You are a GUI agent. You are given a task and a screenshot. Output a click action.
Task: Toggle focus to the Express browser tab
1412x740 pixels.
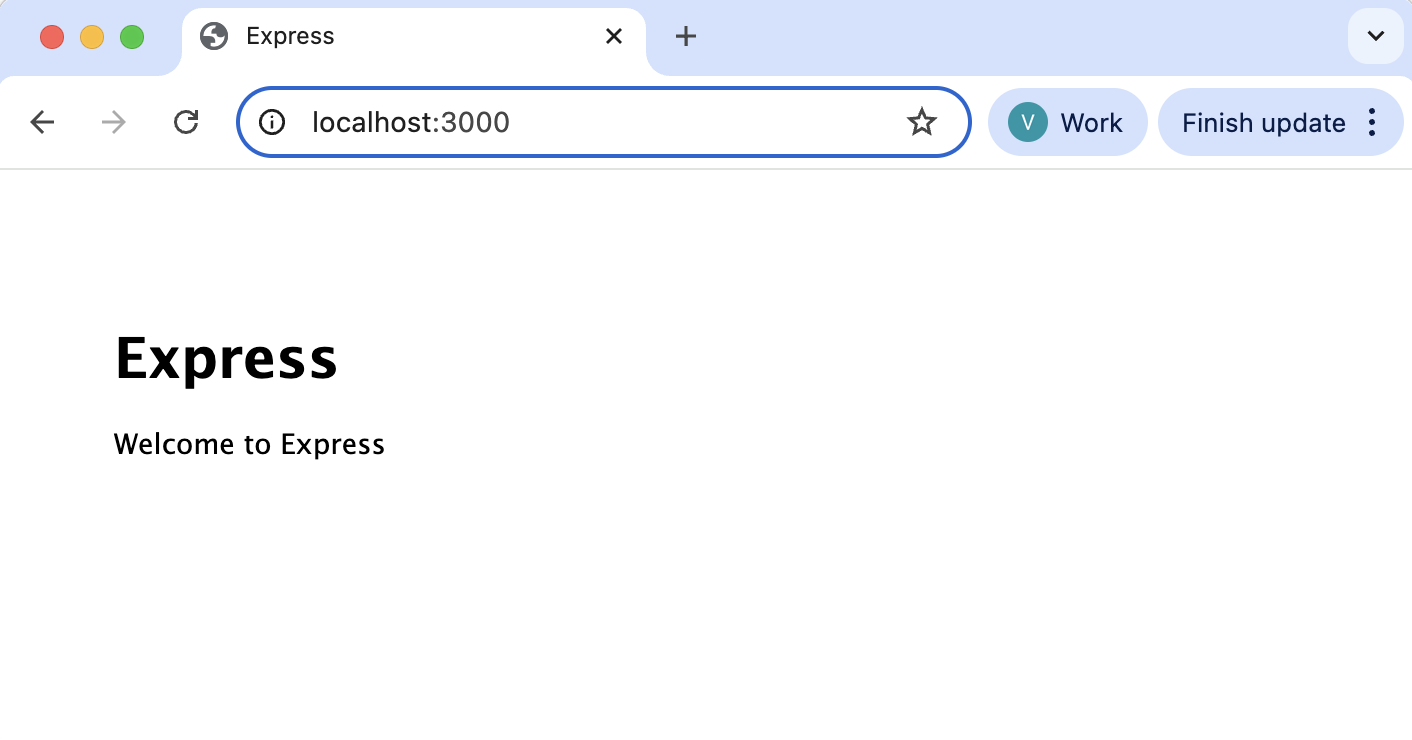coord(400,36)
